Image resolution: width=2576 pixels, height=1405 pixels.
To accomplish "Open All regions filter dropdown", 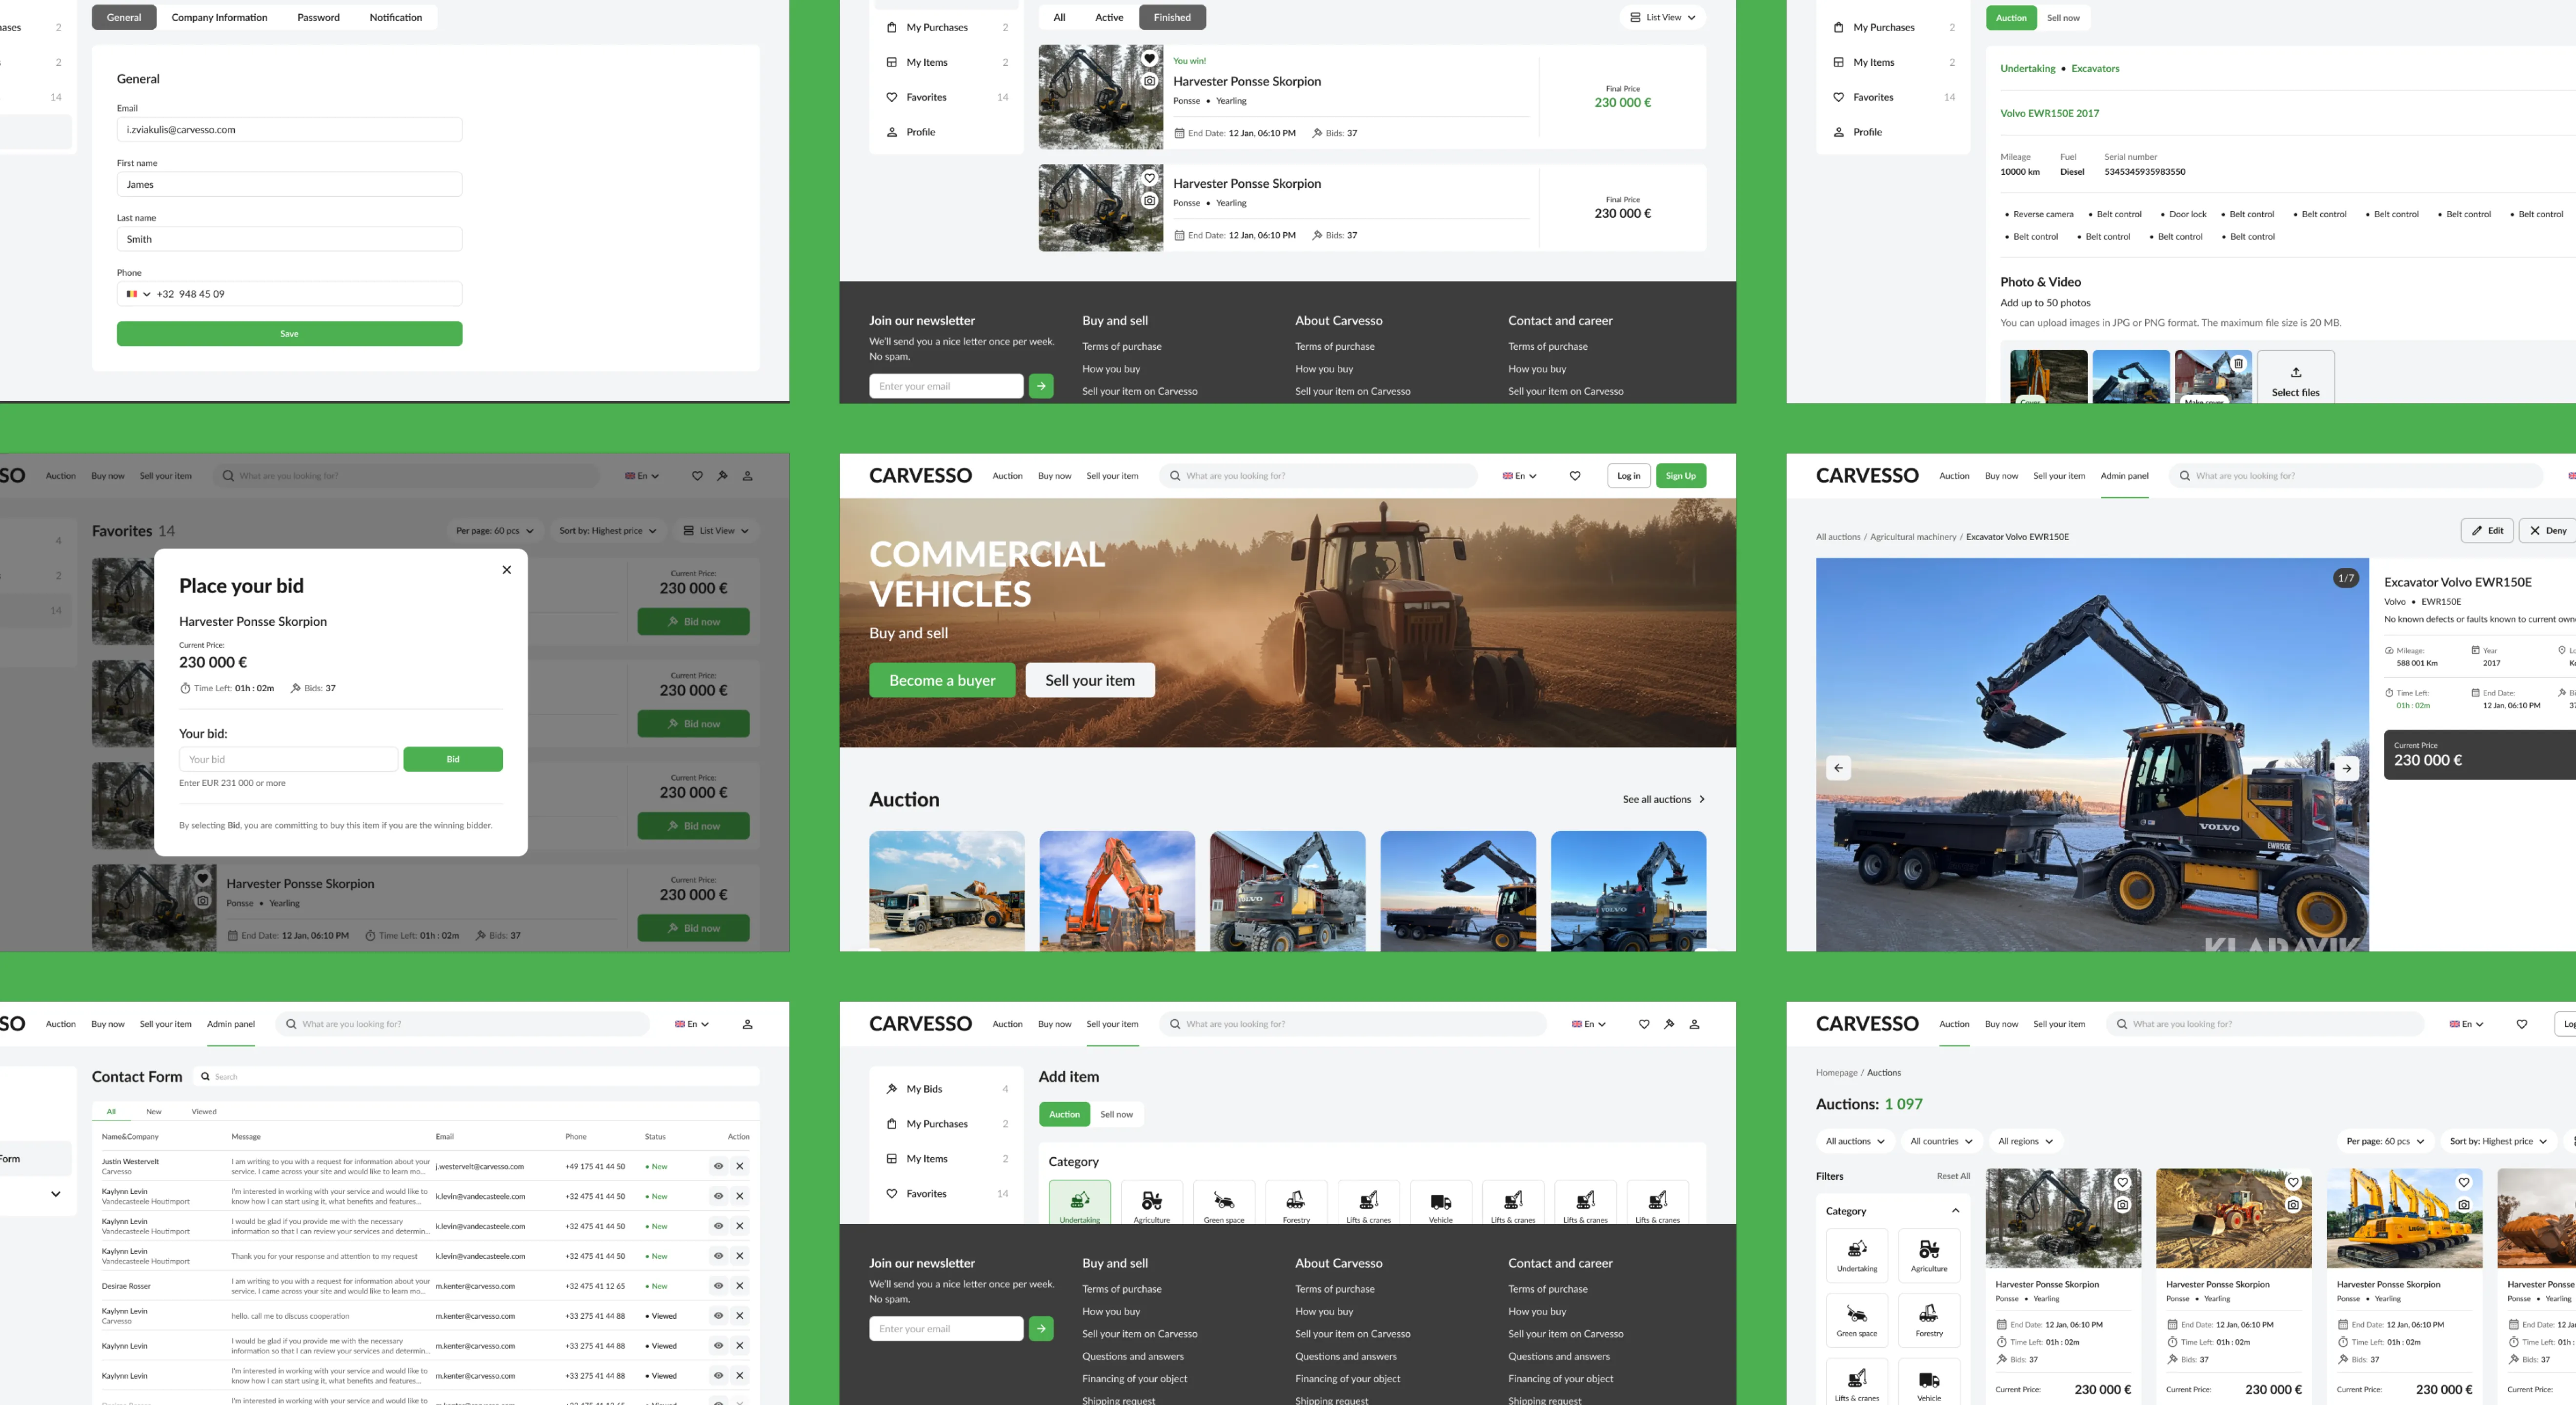I will coord(2025,1141).
